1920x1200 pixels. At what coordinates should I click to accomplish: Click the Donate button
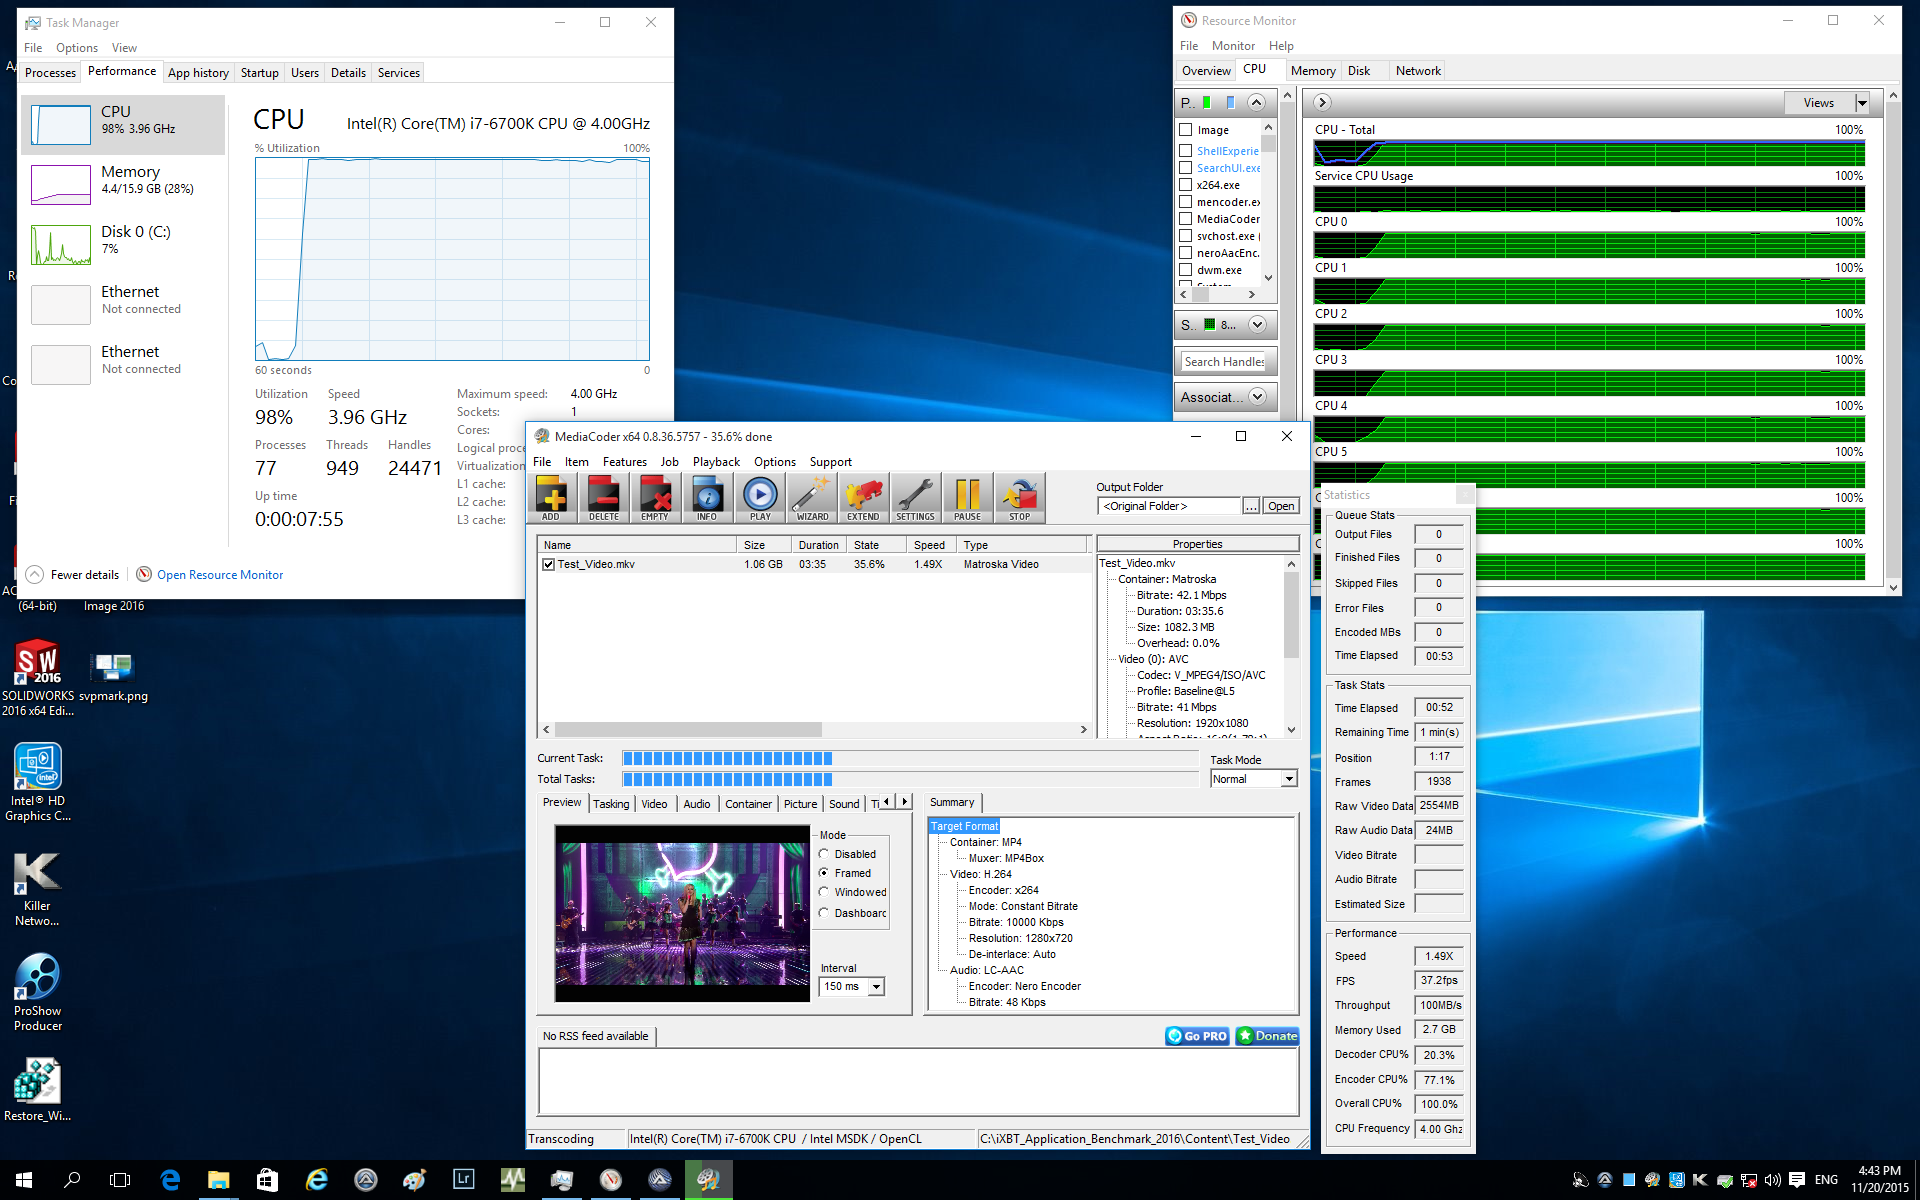(x=1267, y=1036)
